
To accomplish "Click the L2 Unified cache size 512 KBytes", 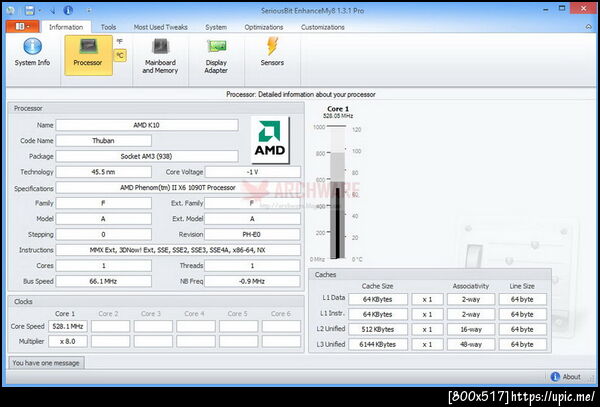I will [x=378, y=329].
